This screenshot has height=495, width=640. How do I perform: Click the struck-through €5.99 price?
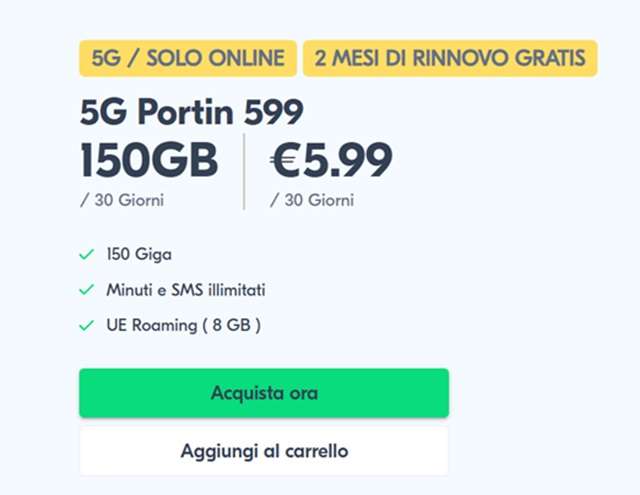coord(331,160)
